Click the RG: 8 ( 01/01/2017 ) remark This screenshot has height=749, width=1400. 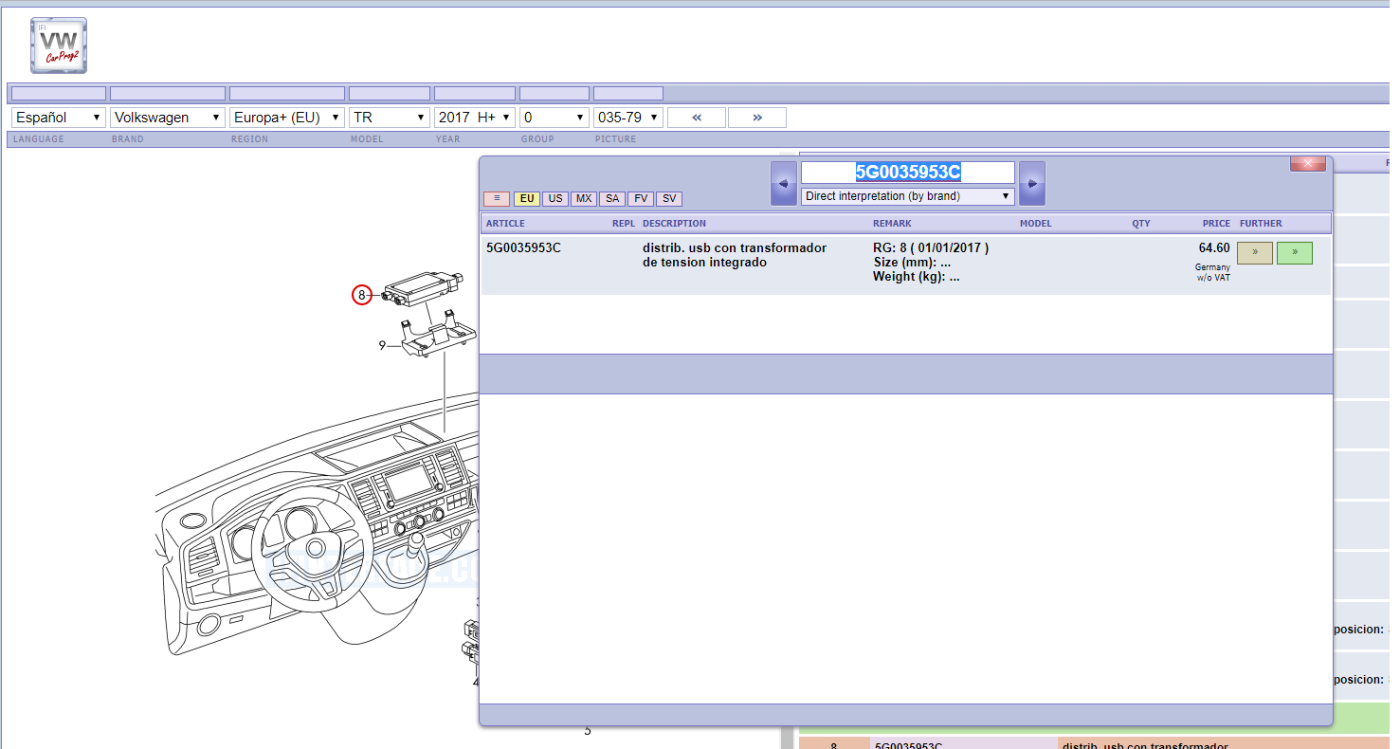tap(930, 248)
